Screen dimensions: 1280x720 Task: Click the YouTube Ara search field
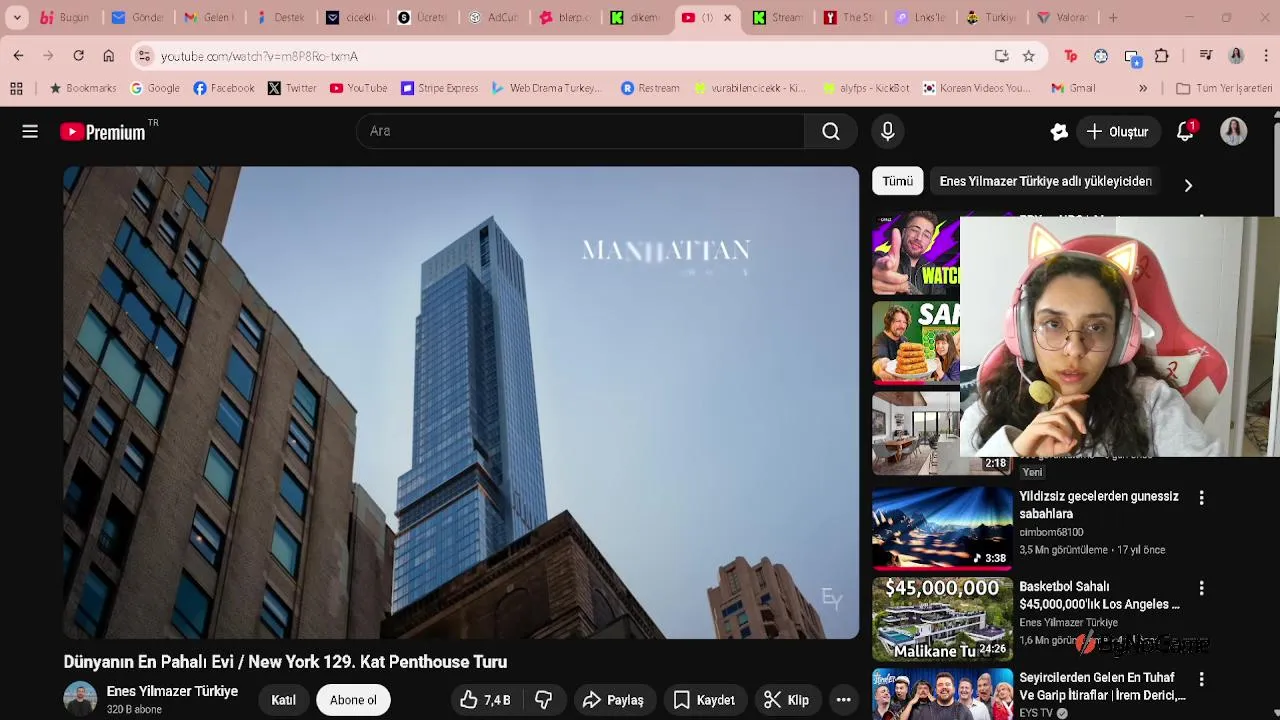click(580, 131)
